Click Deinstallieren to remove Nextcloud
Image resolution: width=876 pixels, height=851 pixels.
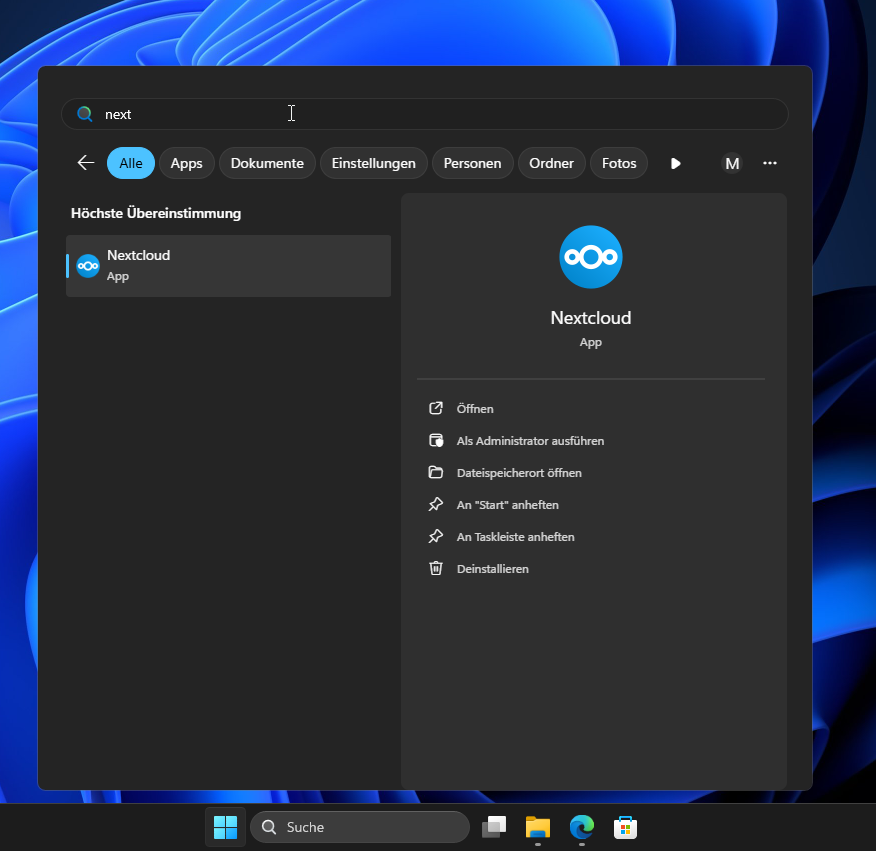(492, 569)
